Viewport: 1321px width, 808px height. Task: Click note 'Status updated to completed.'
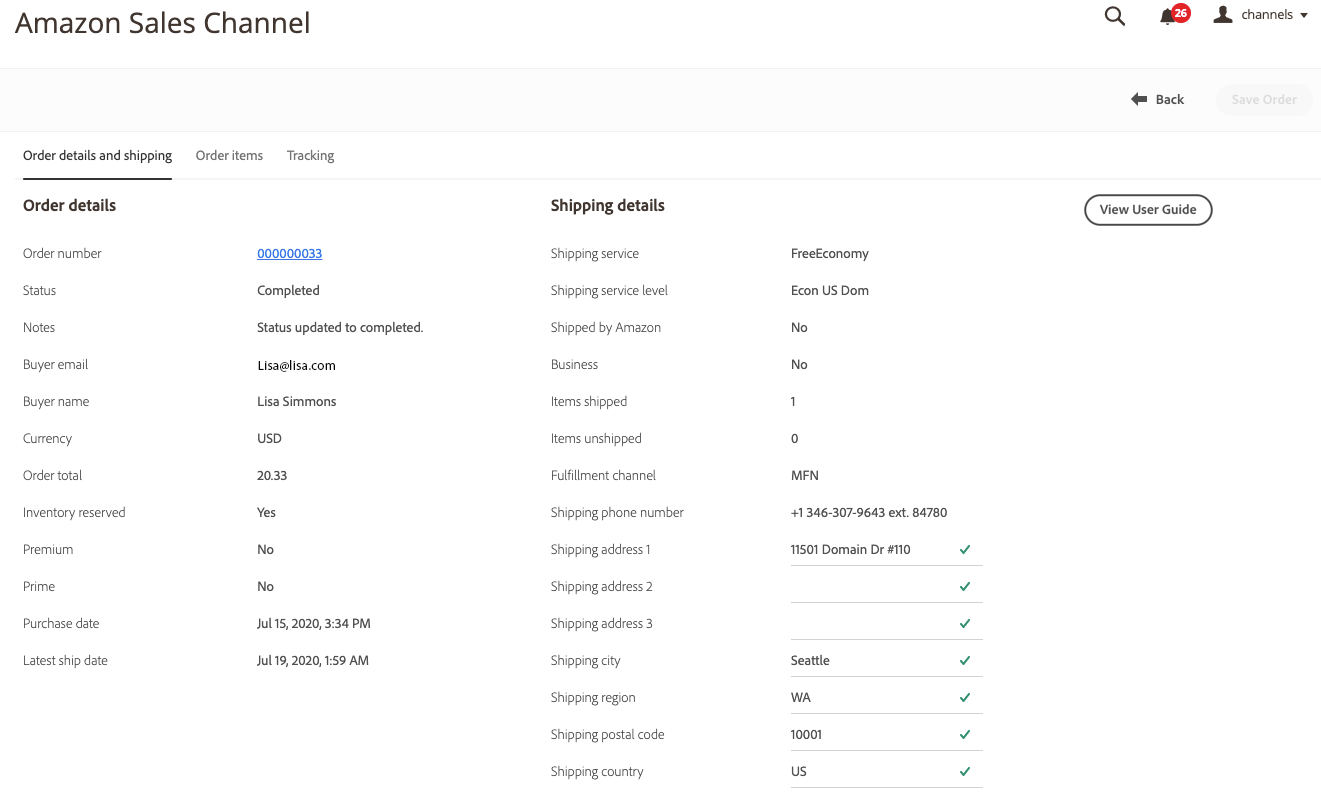340,328
